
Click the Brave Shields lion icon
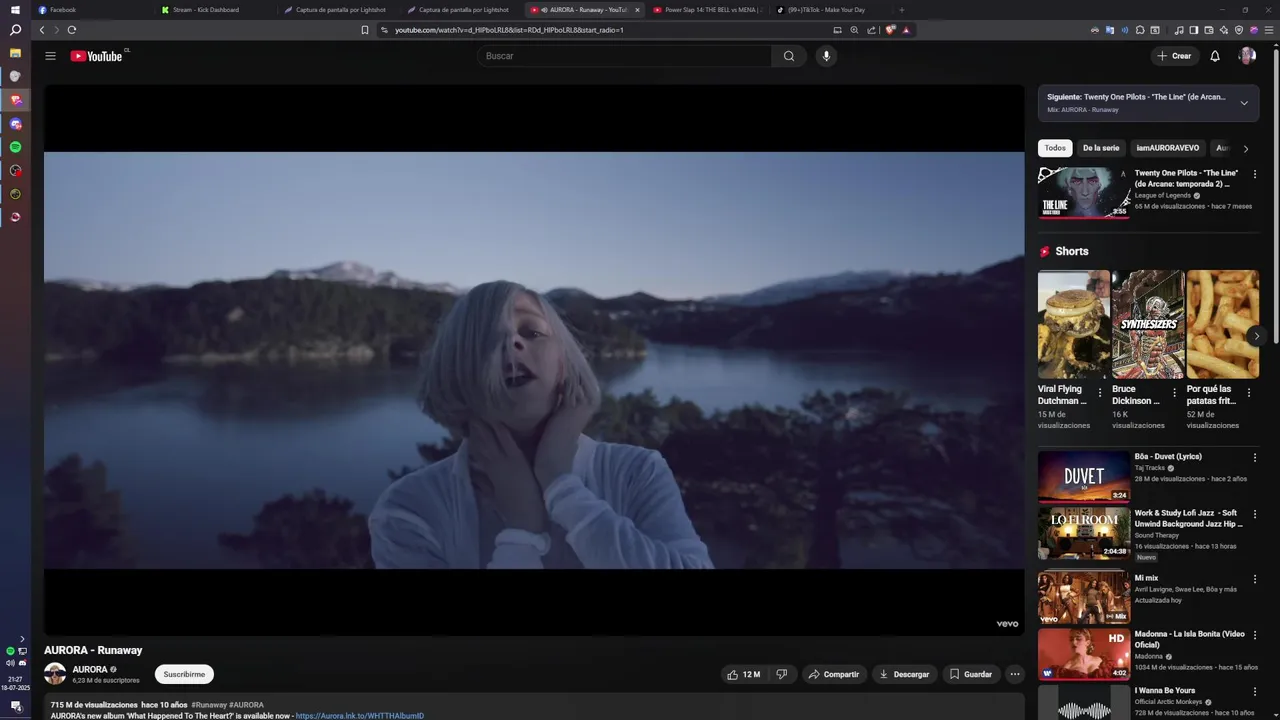tap(891, 30)
